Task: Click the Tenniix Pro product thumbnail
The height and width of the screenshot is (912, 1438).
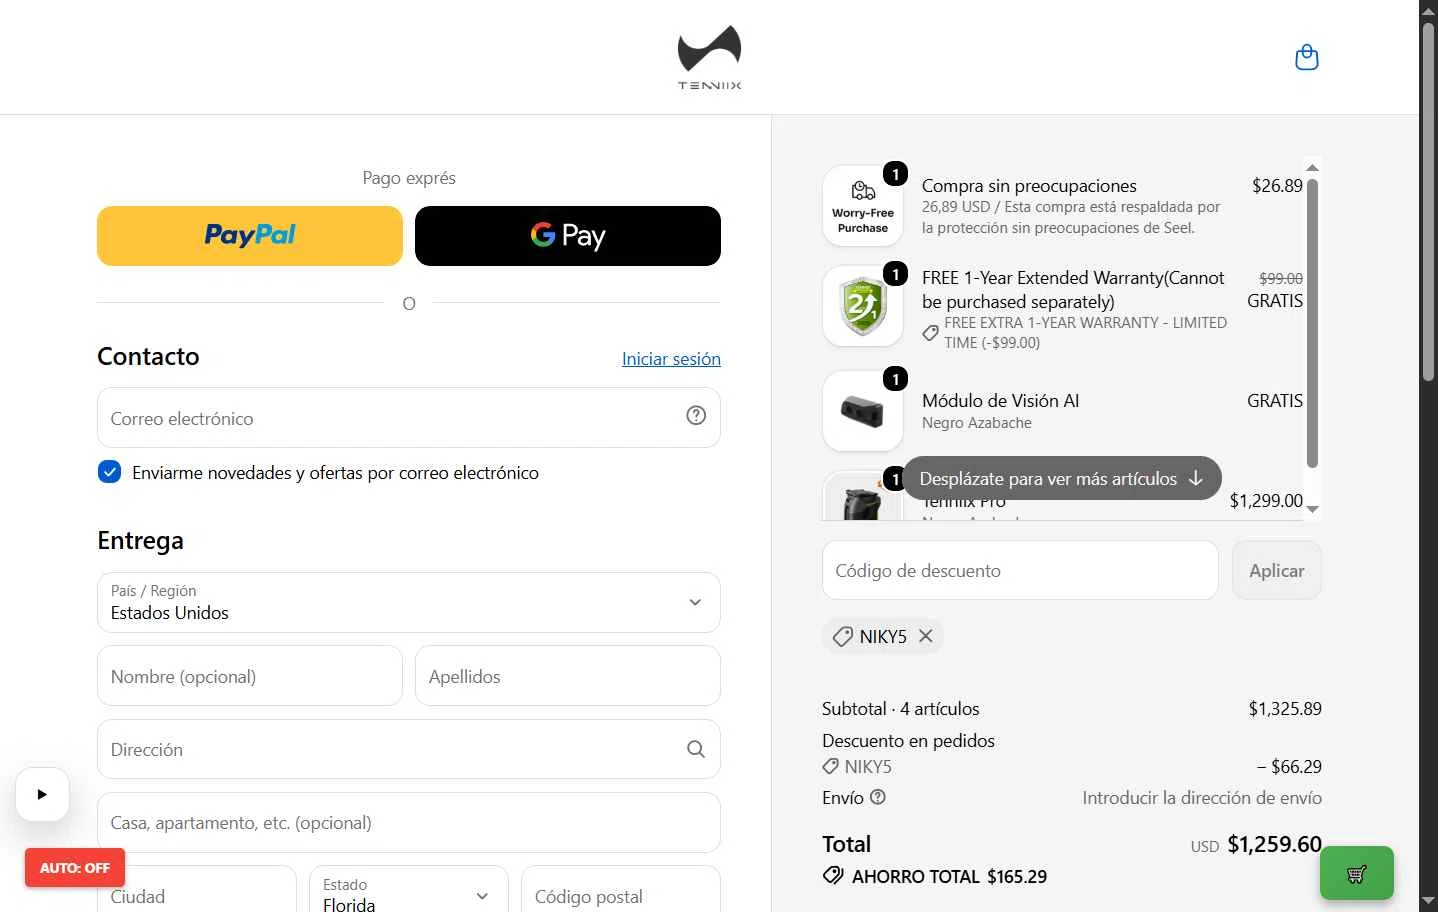Action: click(861, 497)
